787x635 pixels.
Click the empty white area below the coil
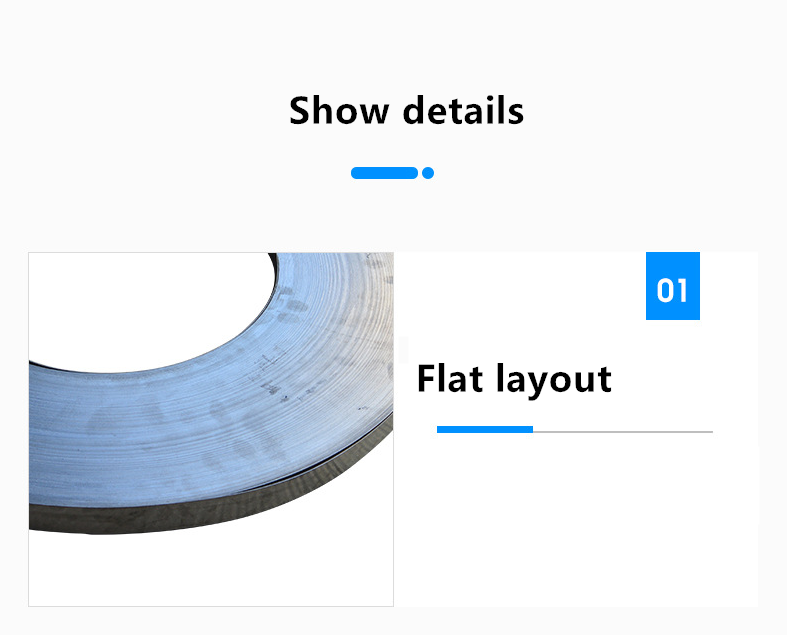coord(211,570)
